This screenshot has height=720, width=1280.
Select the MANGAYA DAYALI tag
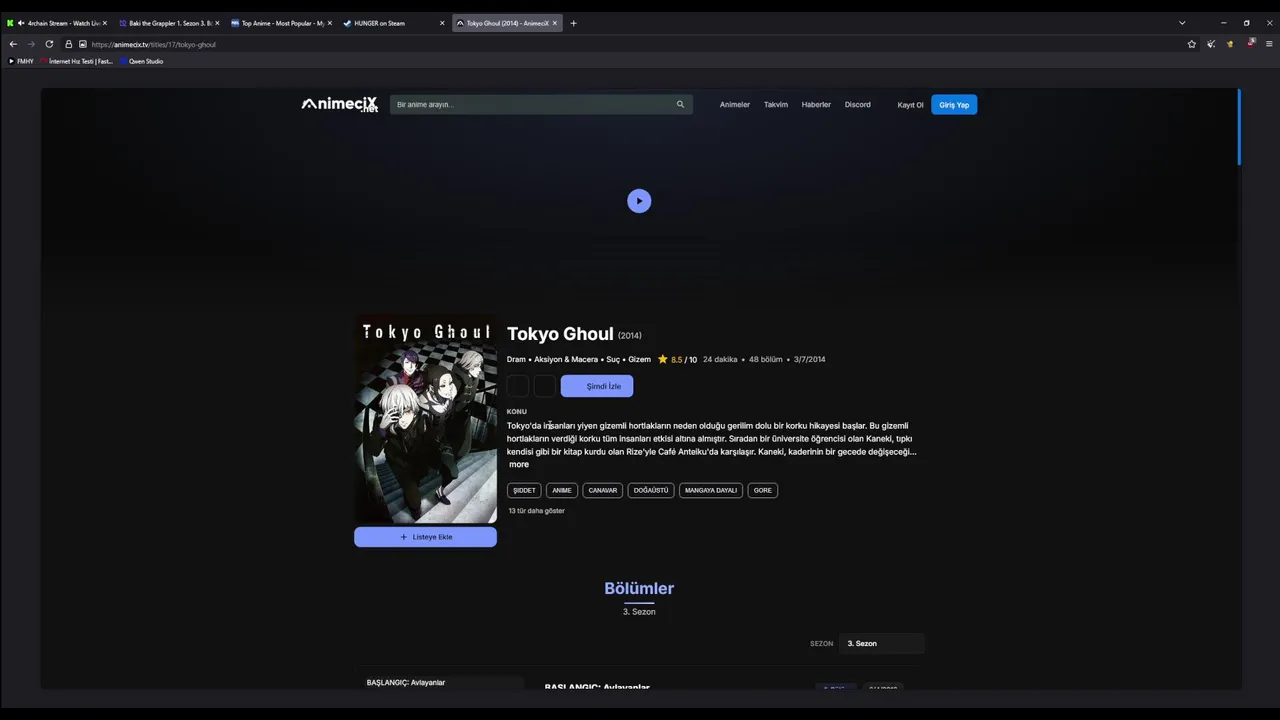coord(711,490)
